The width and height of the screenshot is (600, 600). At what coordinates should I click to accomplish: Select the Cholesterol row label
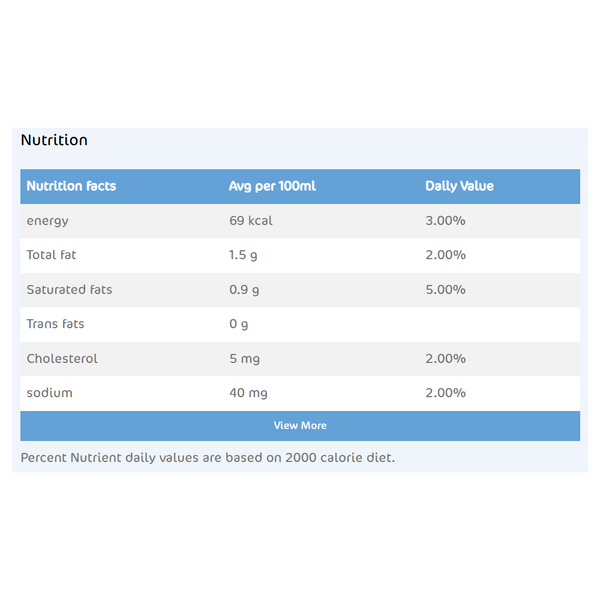[x=62, y=358]
